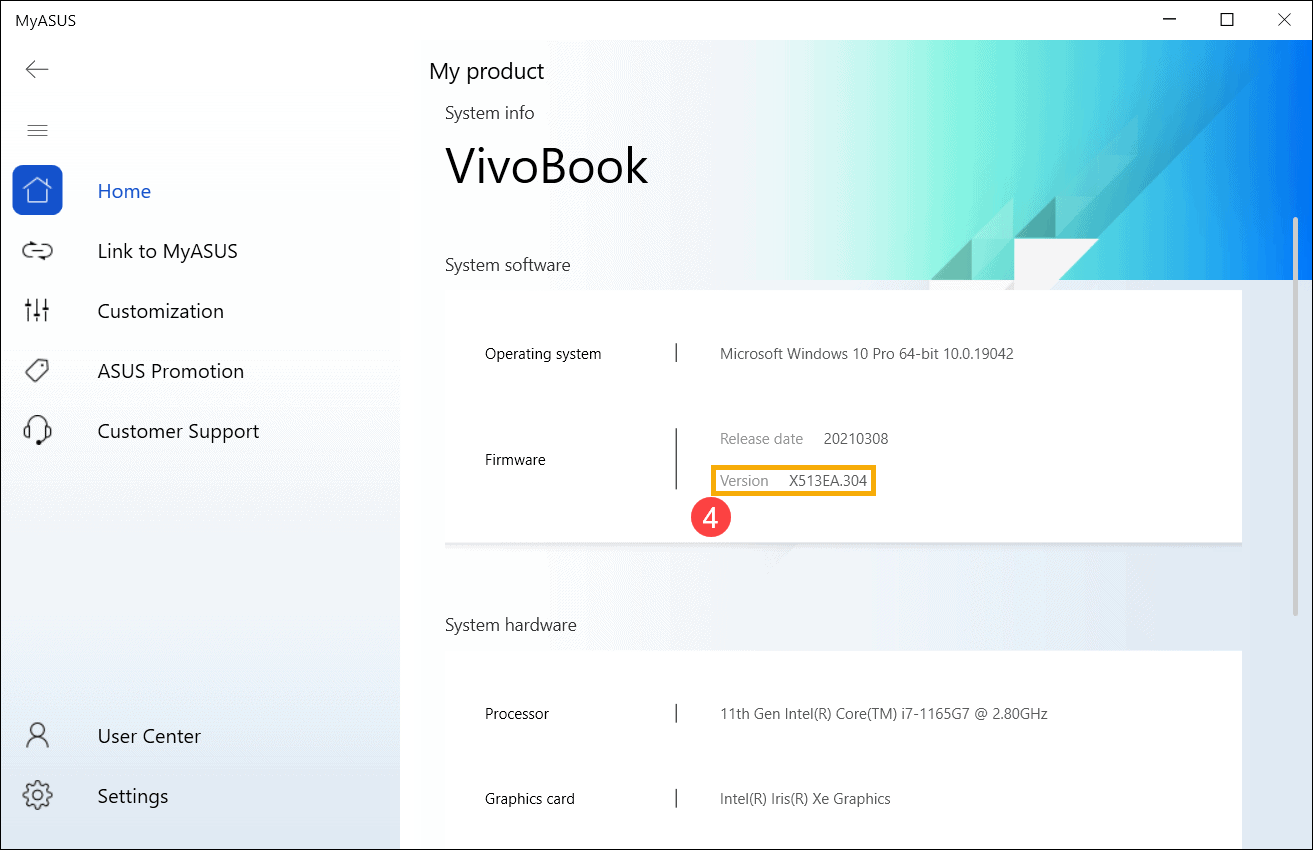Image resolution: width=1313 pixels, height=850 pixels.
Task: Go to the Home menu item
Action: (124, 191)
